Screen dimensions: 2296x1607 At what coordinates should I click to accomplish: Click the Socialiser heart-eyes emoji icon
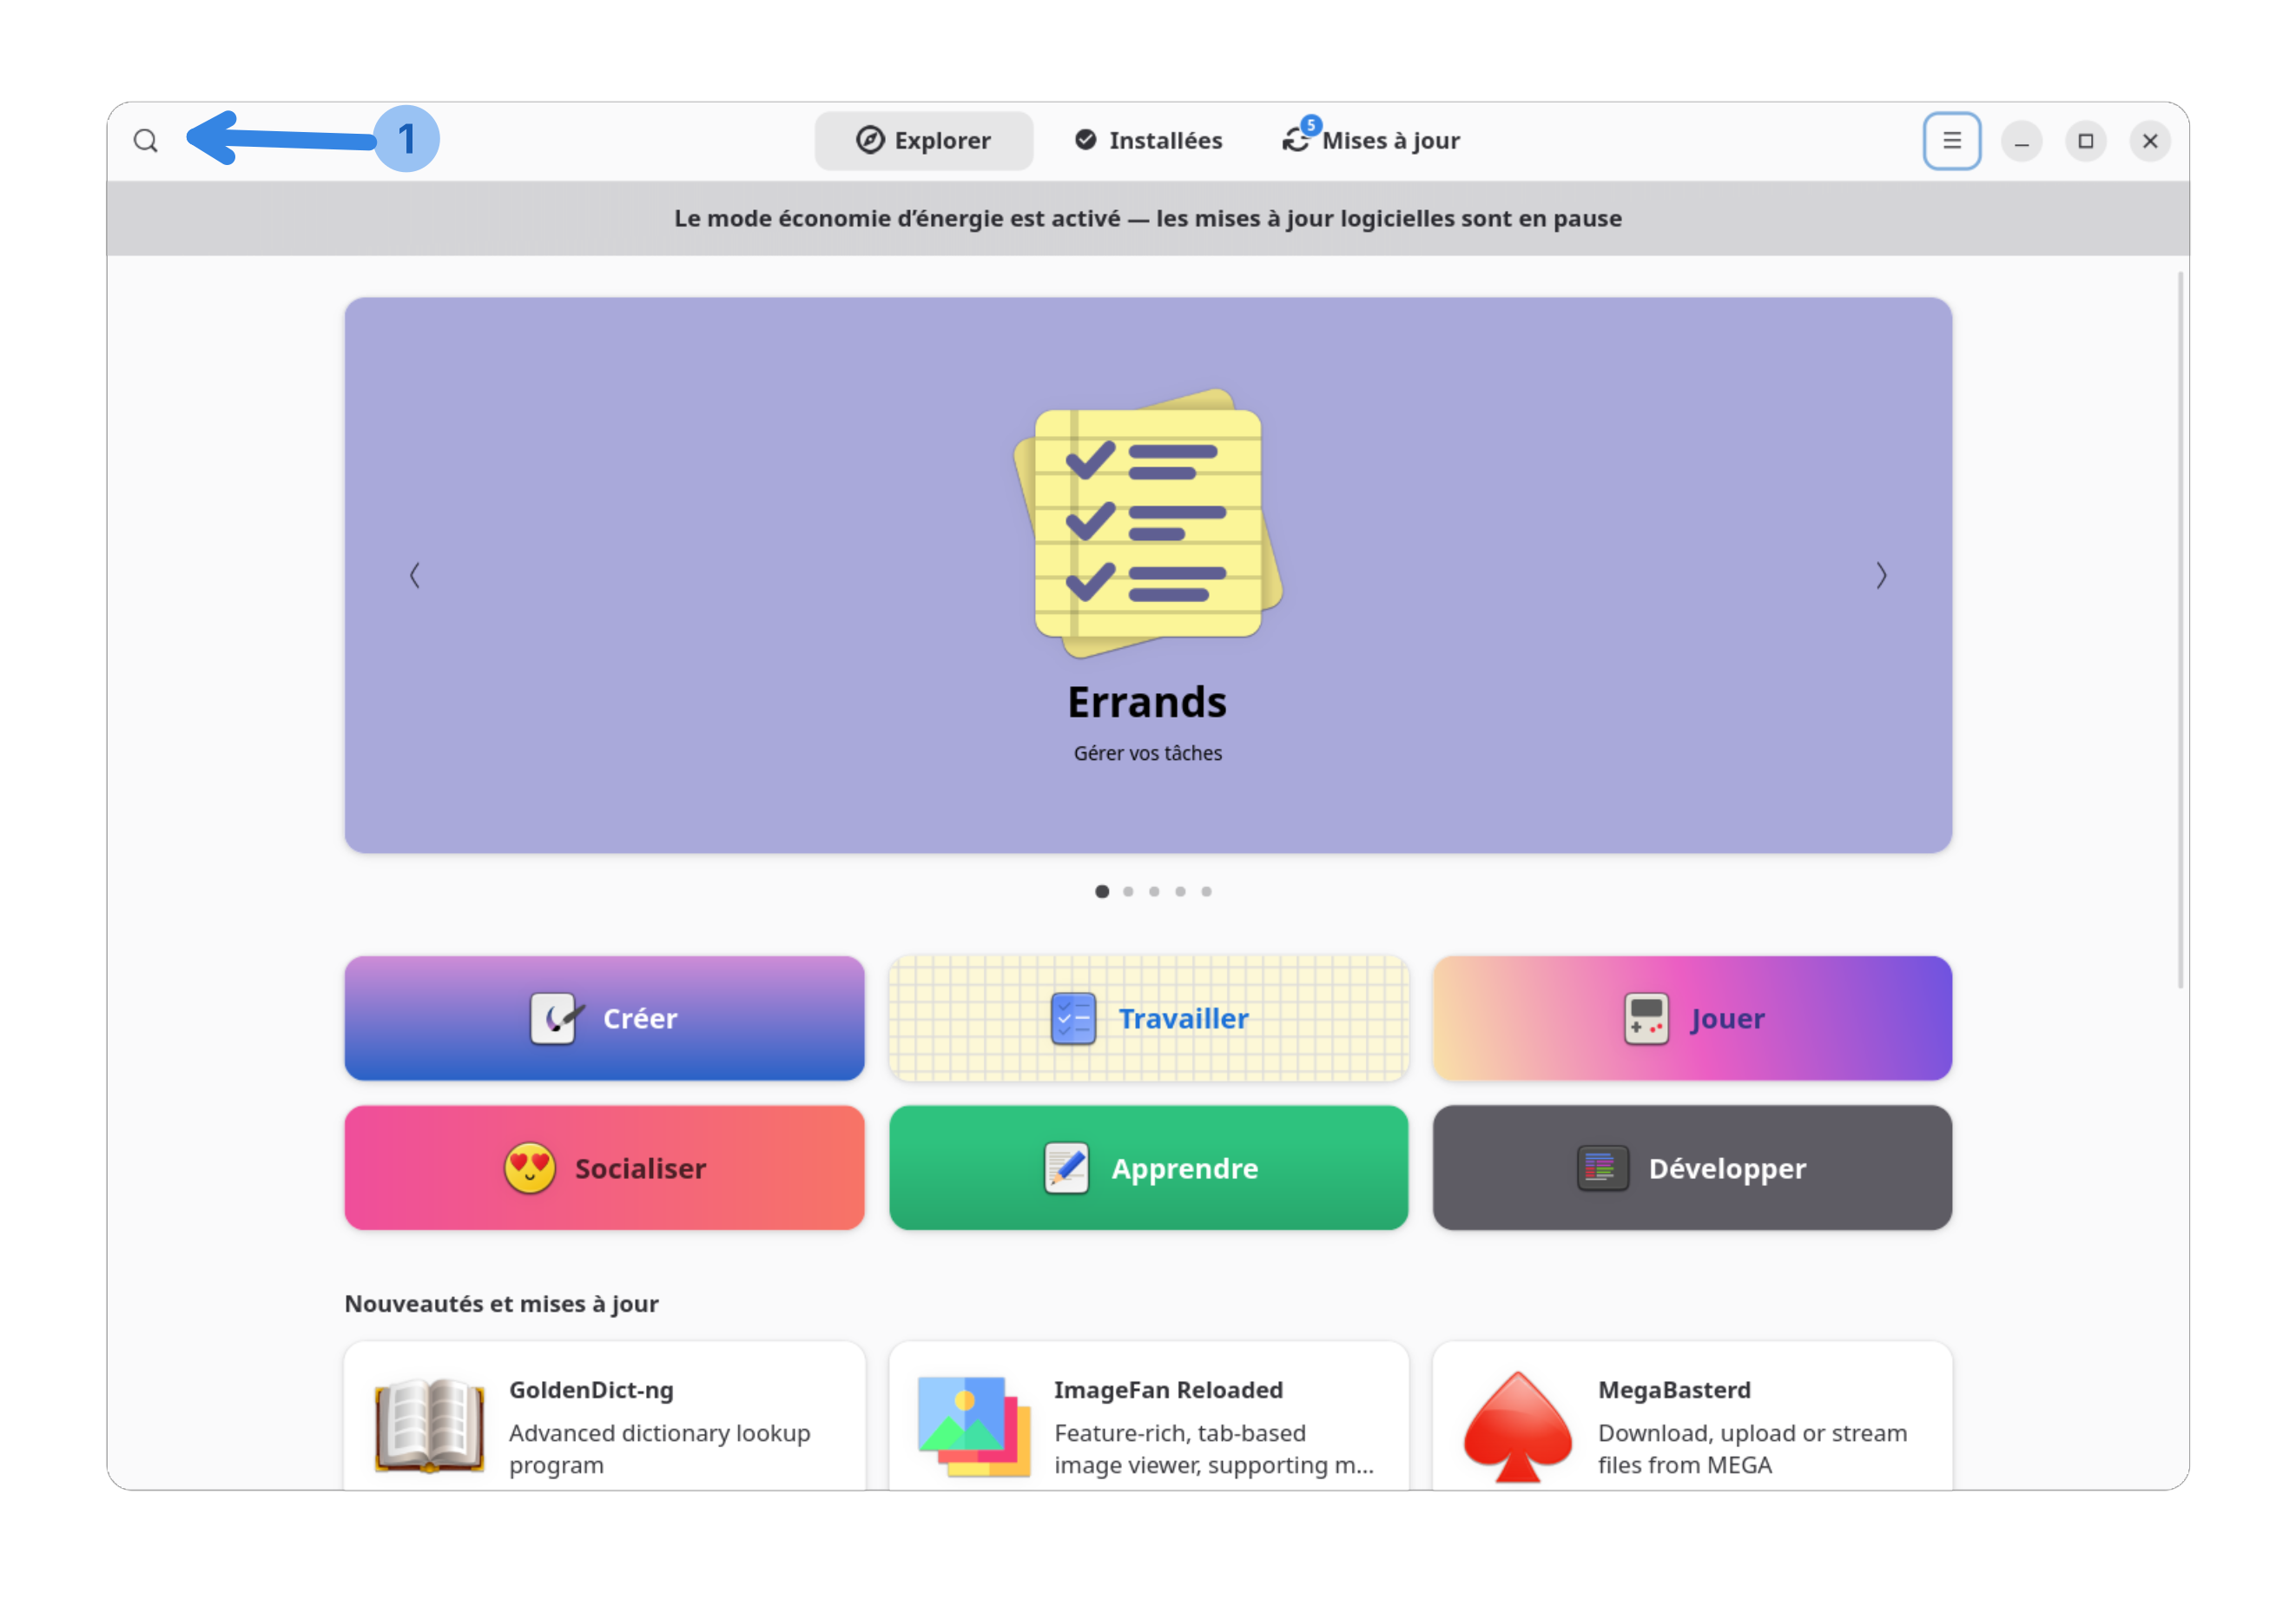pos(530,1167)
